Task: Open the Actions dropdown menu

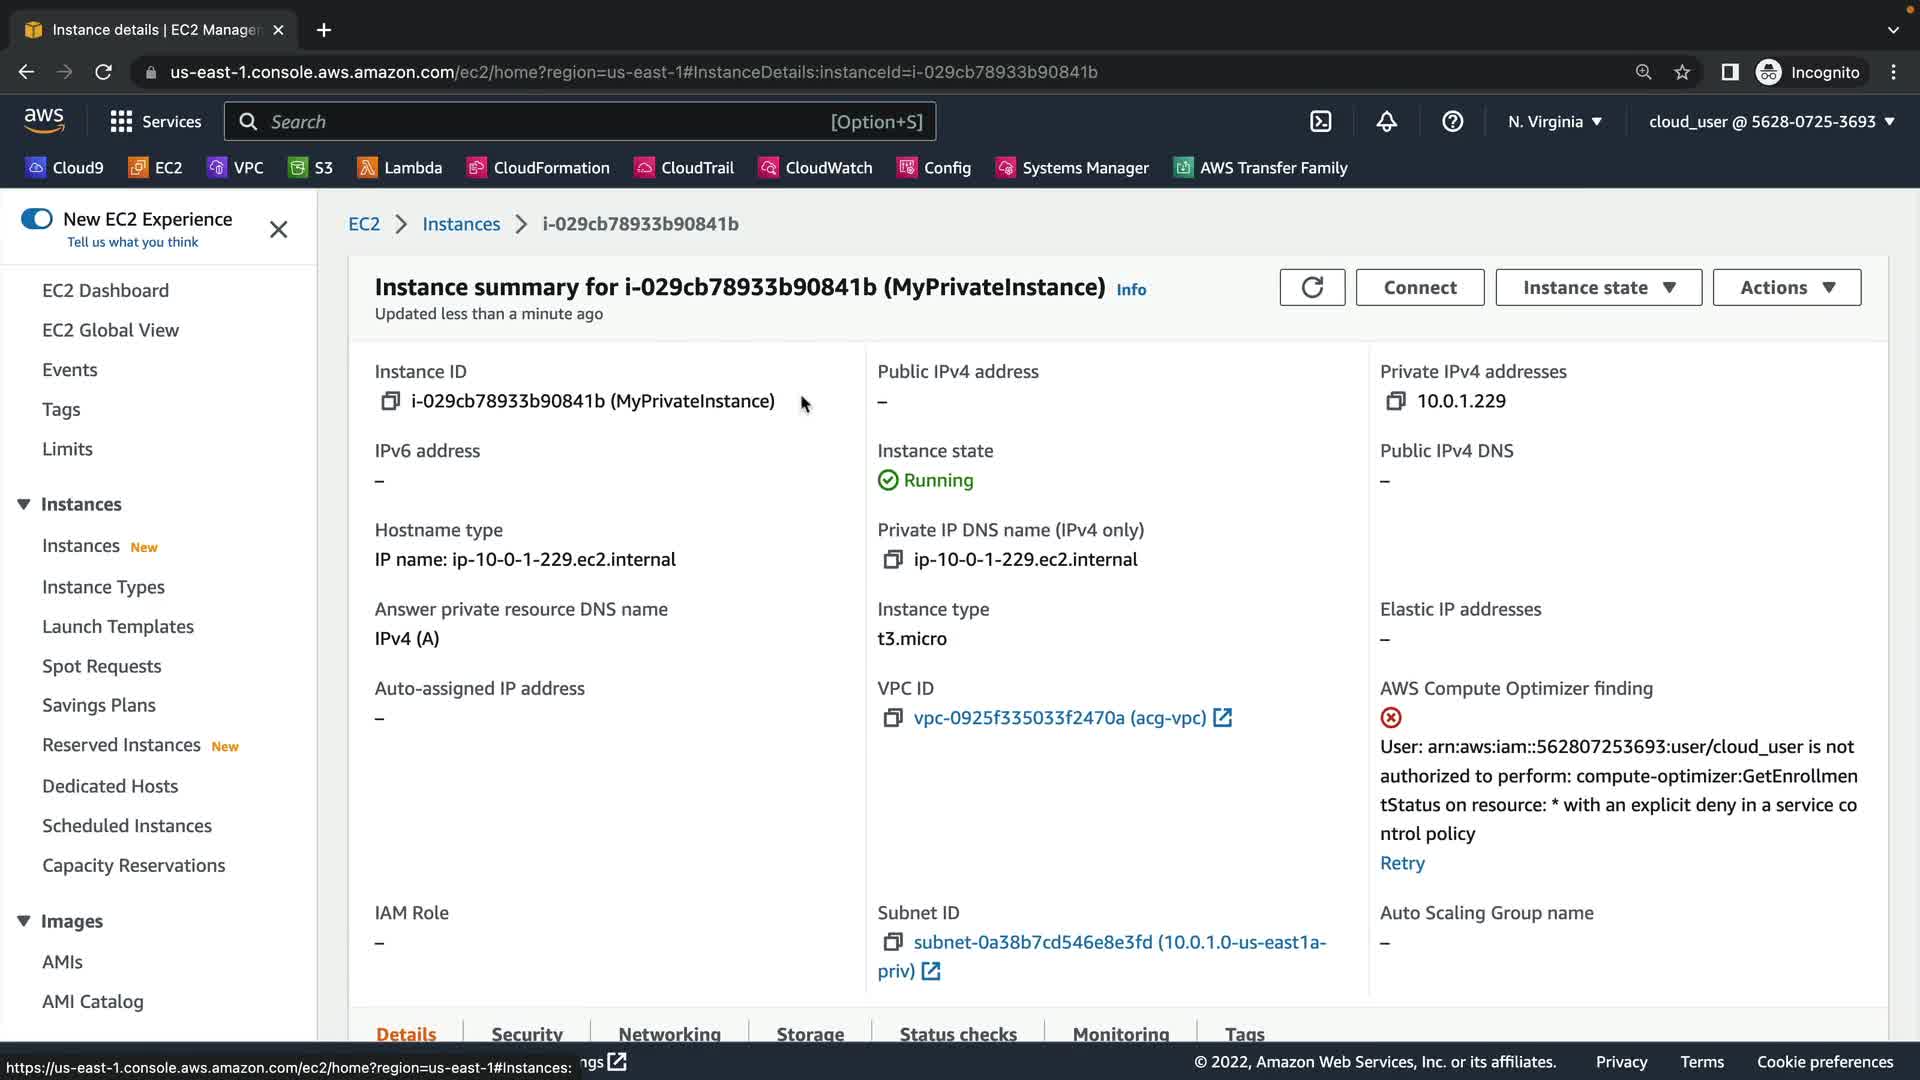Action: click(x=1786, y=288)
